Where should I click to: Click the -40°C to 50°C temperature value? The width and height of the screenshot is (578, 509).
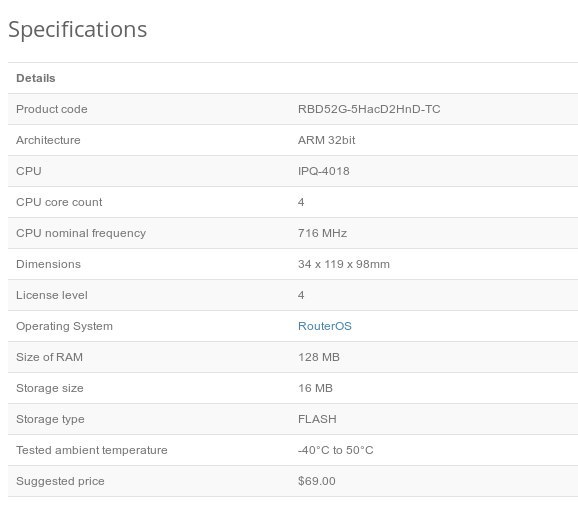point(335,450)
